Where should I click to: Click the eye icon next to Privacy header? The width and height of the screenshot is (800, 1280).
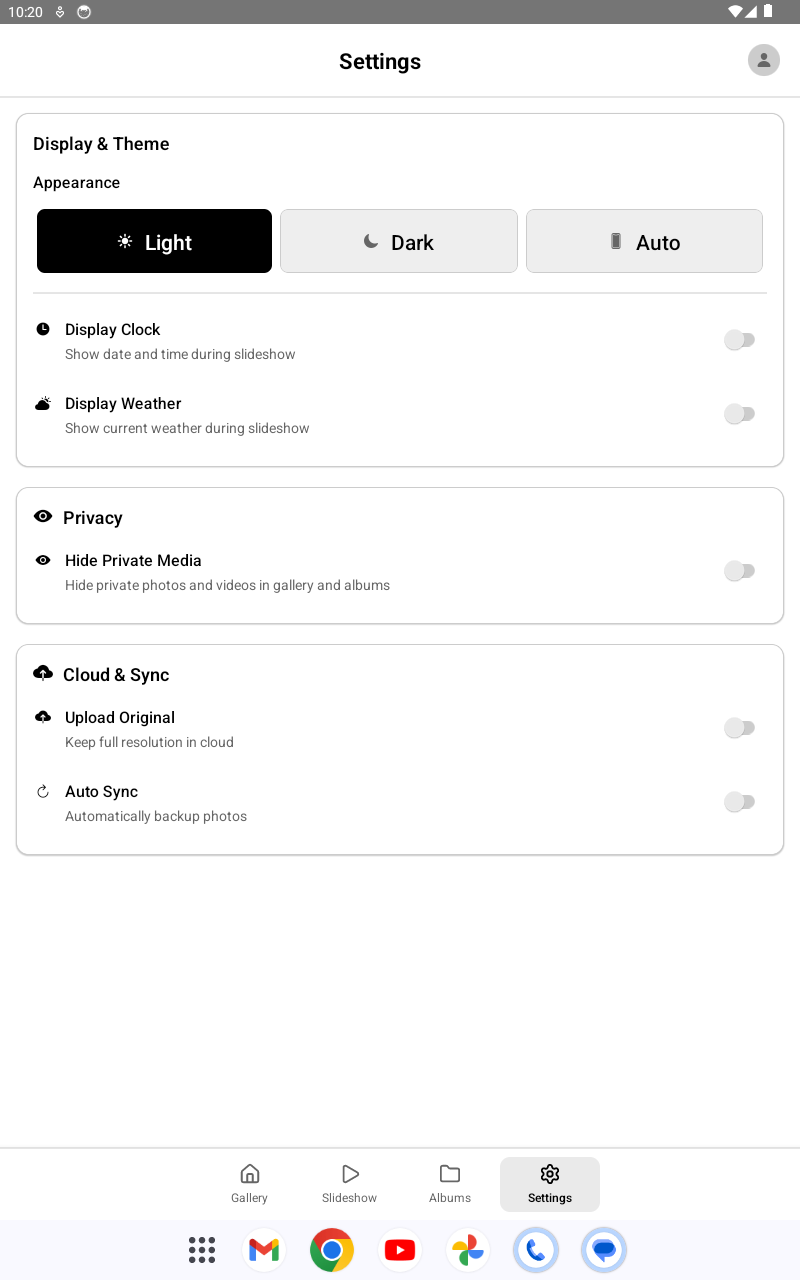tap(42, 516)
